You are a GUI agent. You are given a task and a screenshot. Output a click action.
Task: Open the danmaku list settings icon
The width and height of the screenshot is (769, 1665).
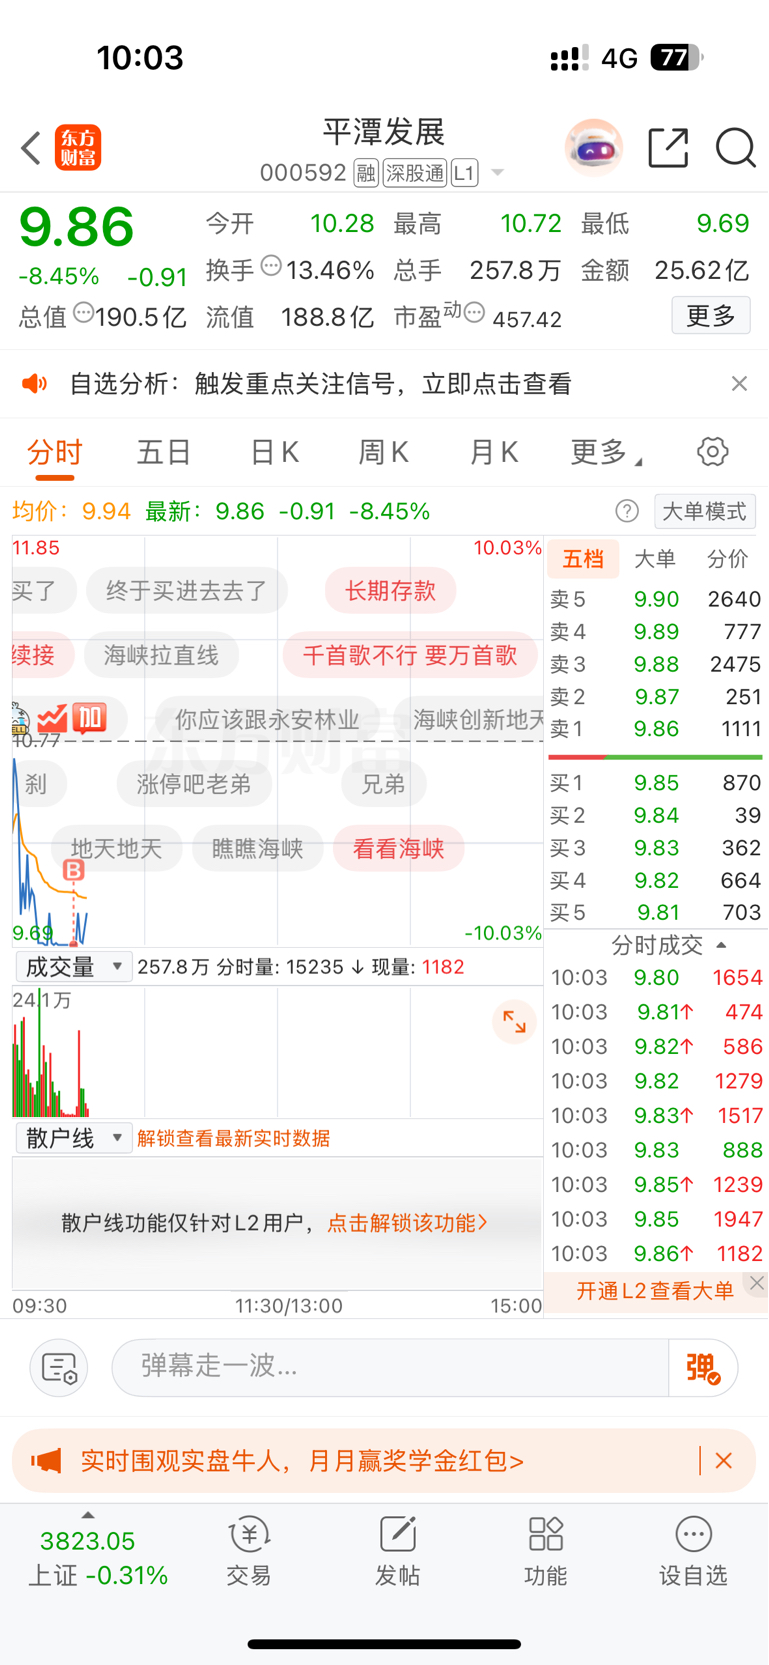tap(59, 1367)
